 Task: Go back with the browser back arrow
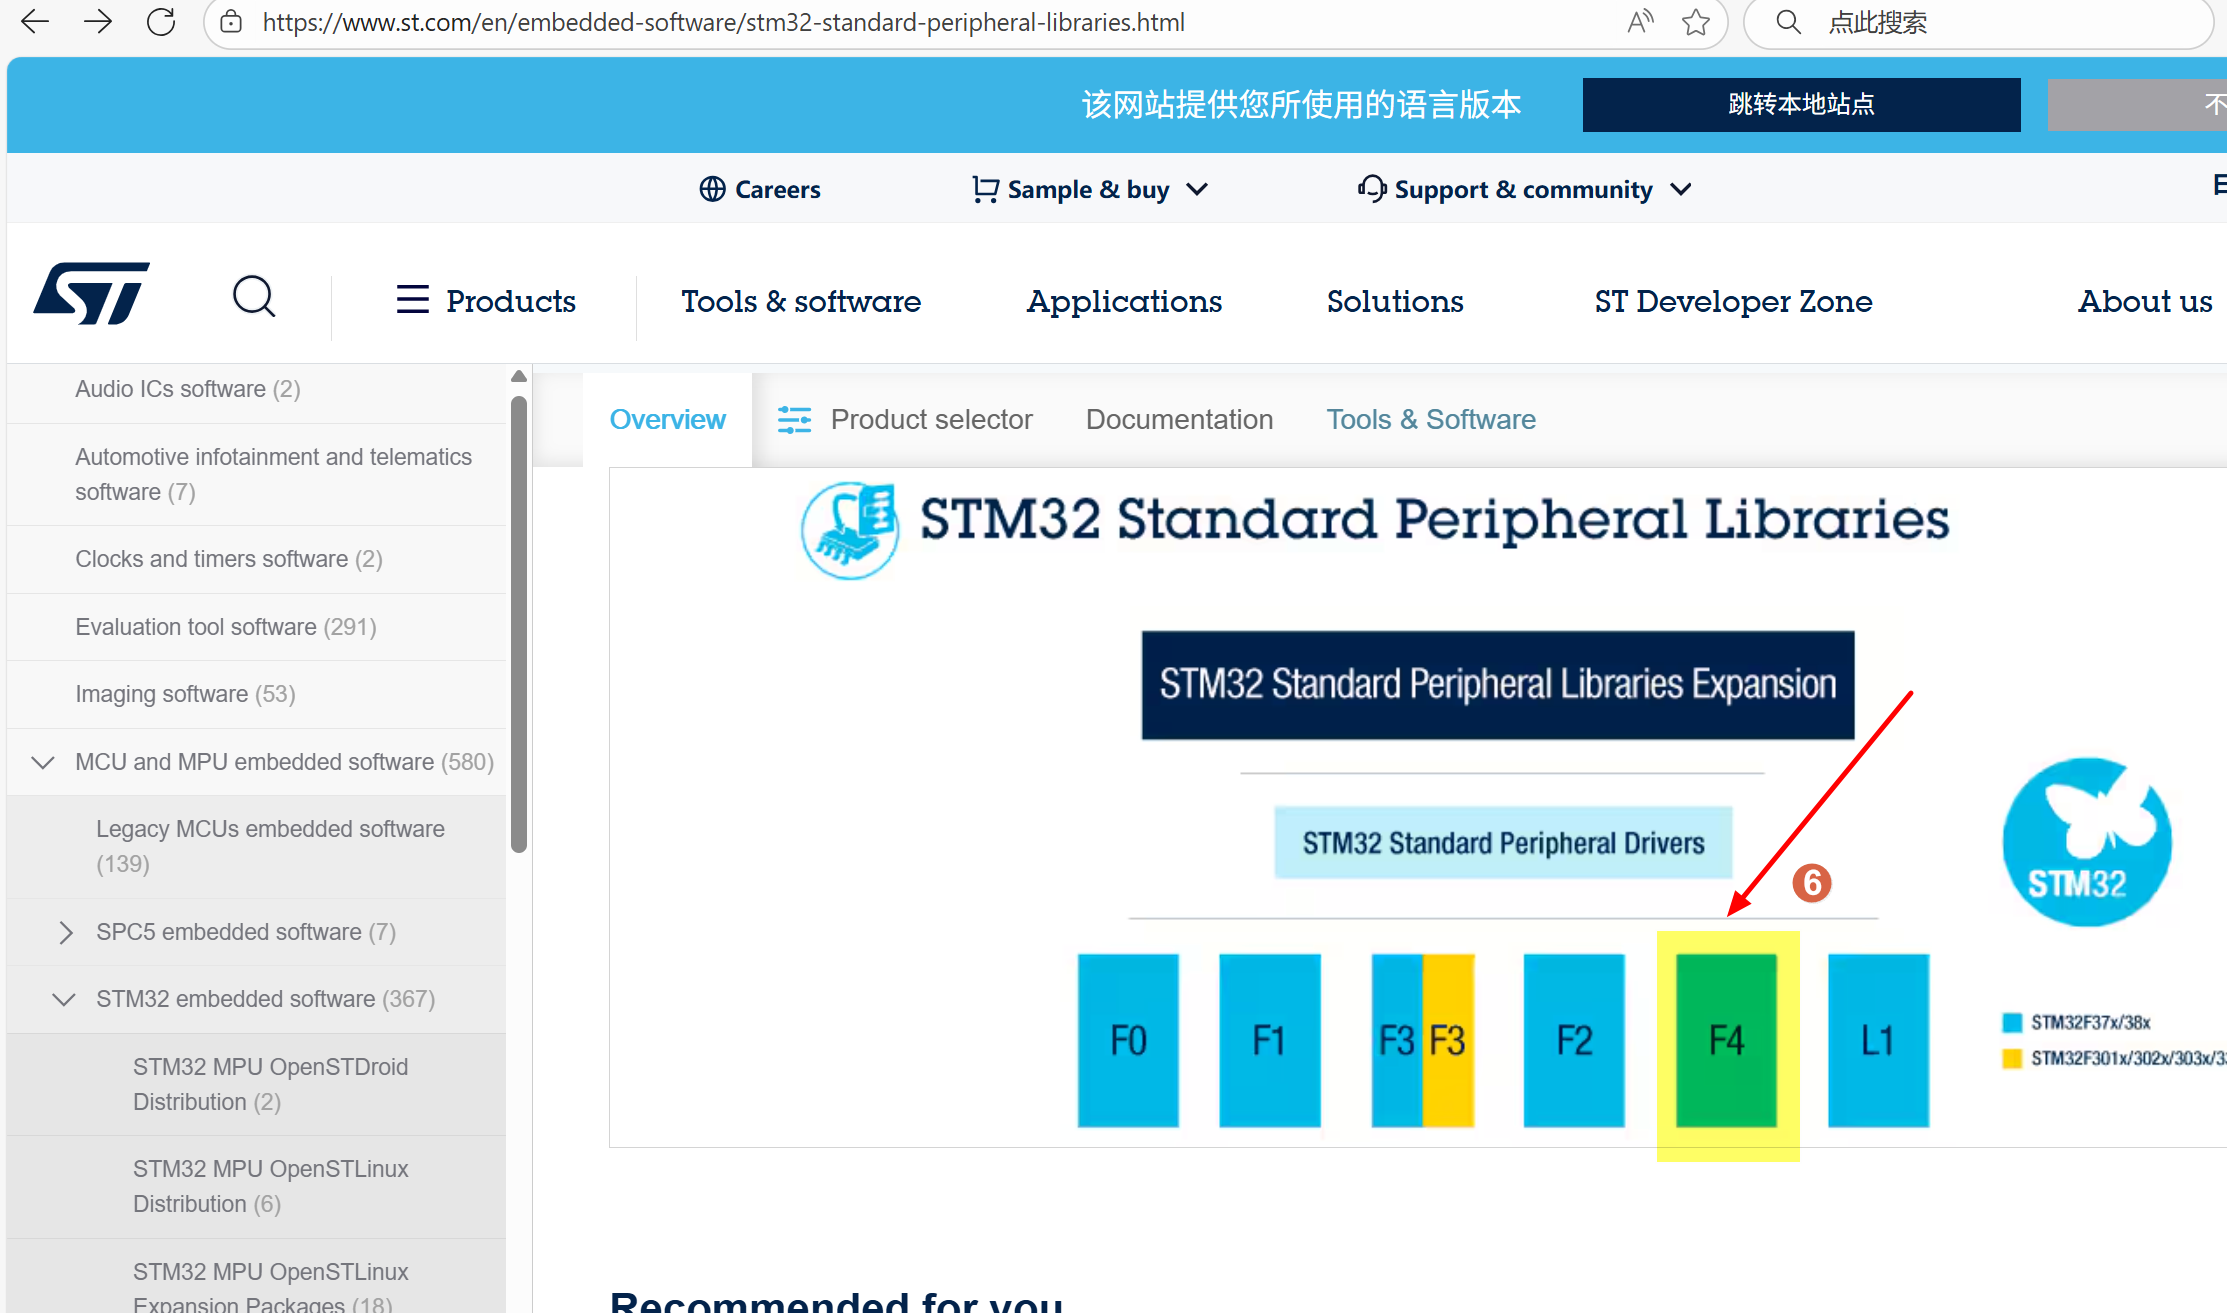tap(35, 22)
